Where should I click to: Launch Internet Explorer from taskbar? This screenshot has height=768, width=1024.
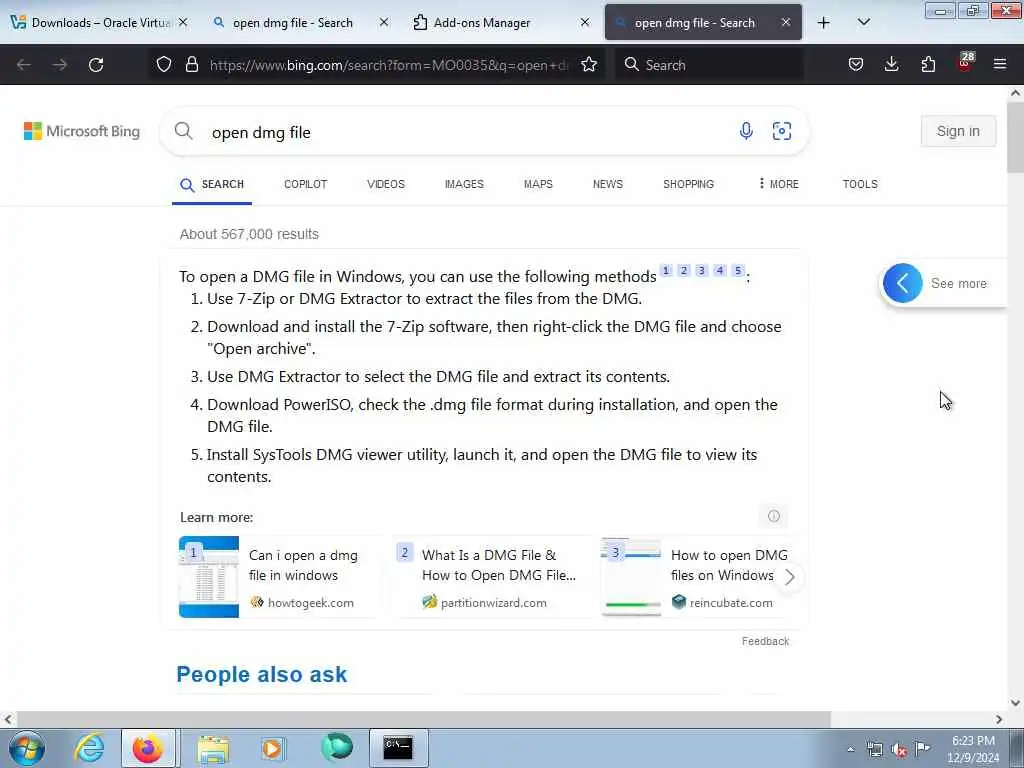89,748
